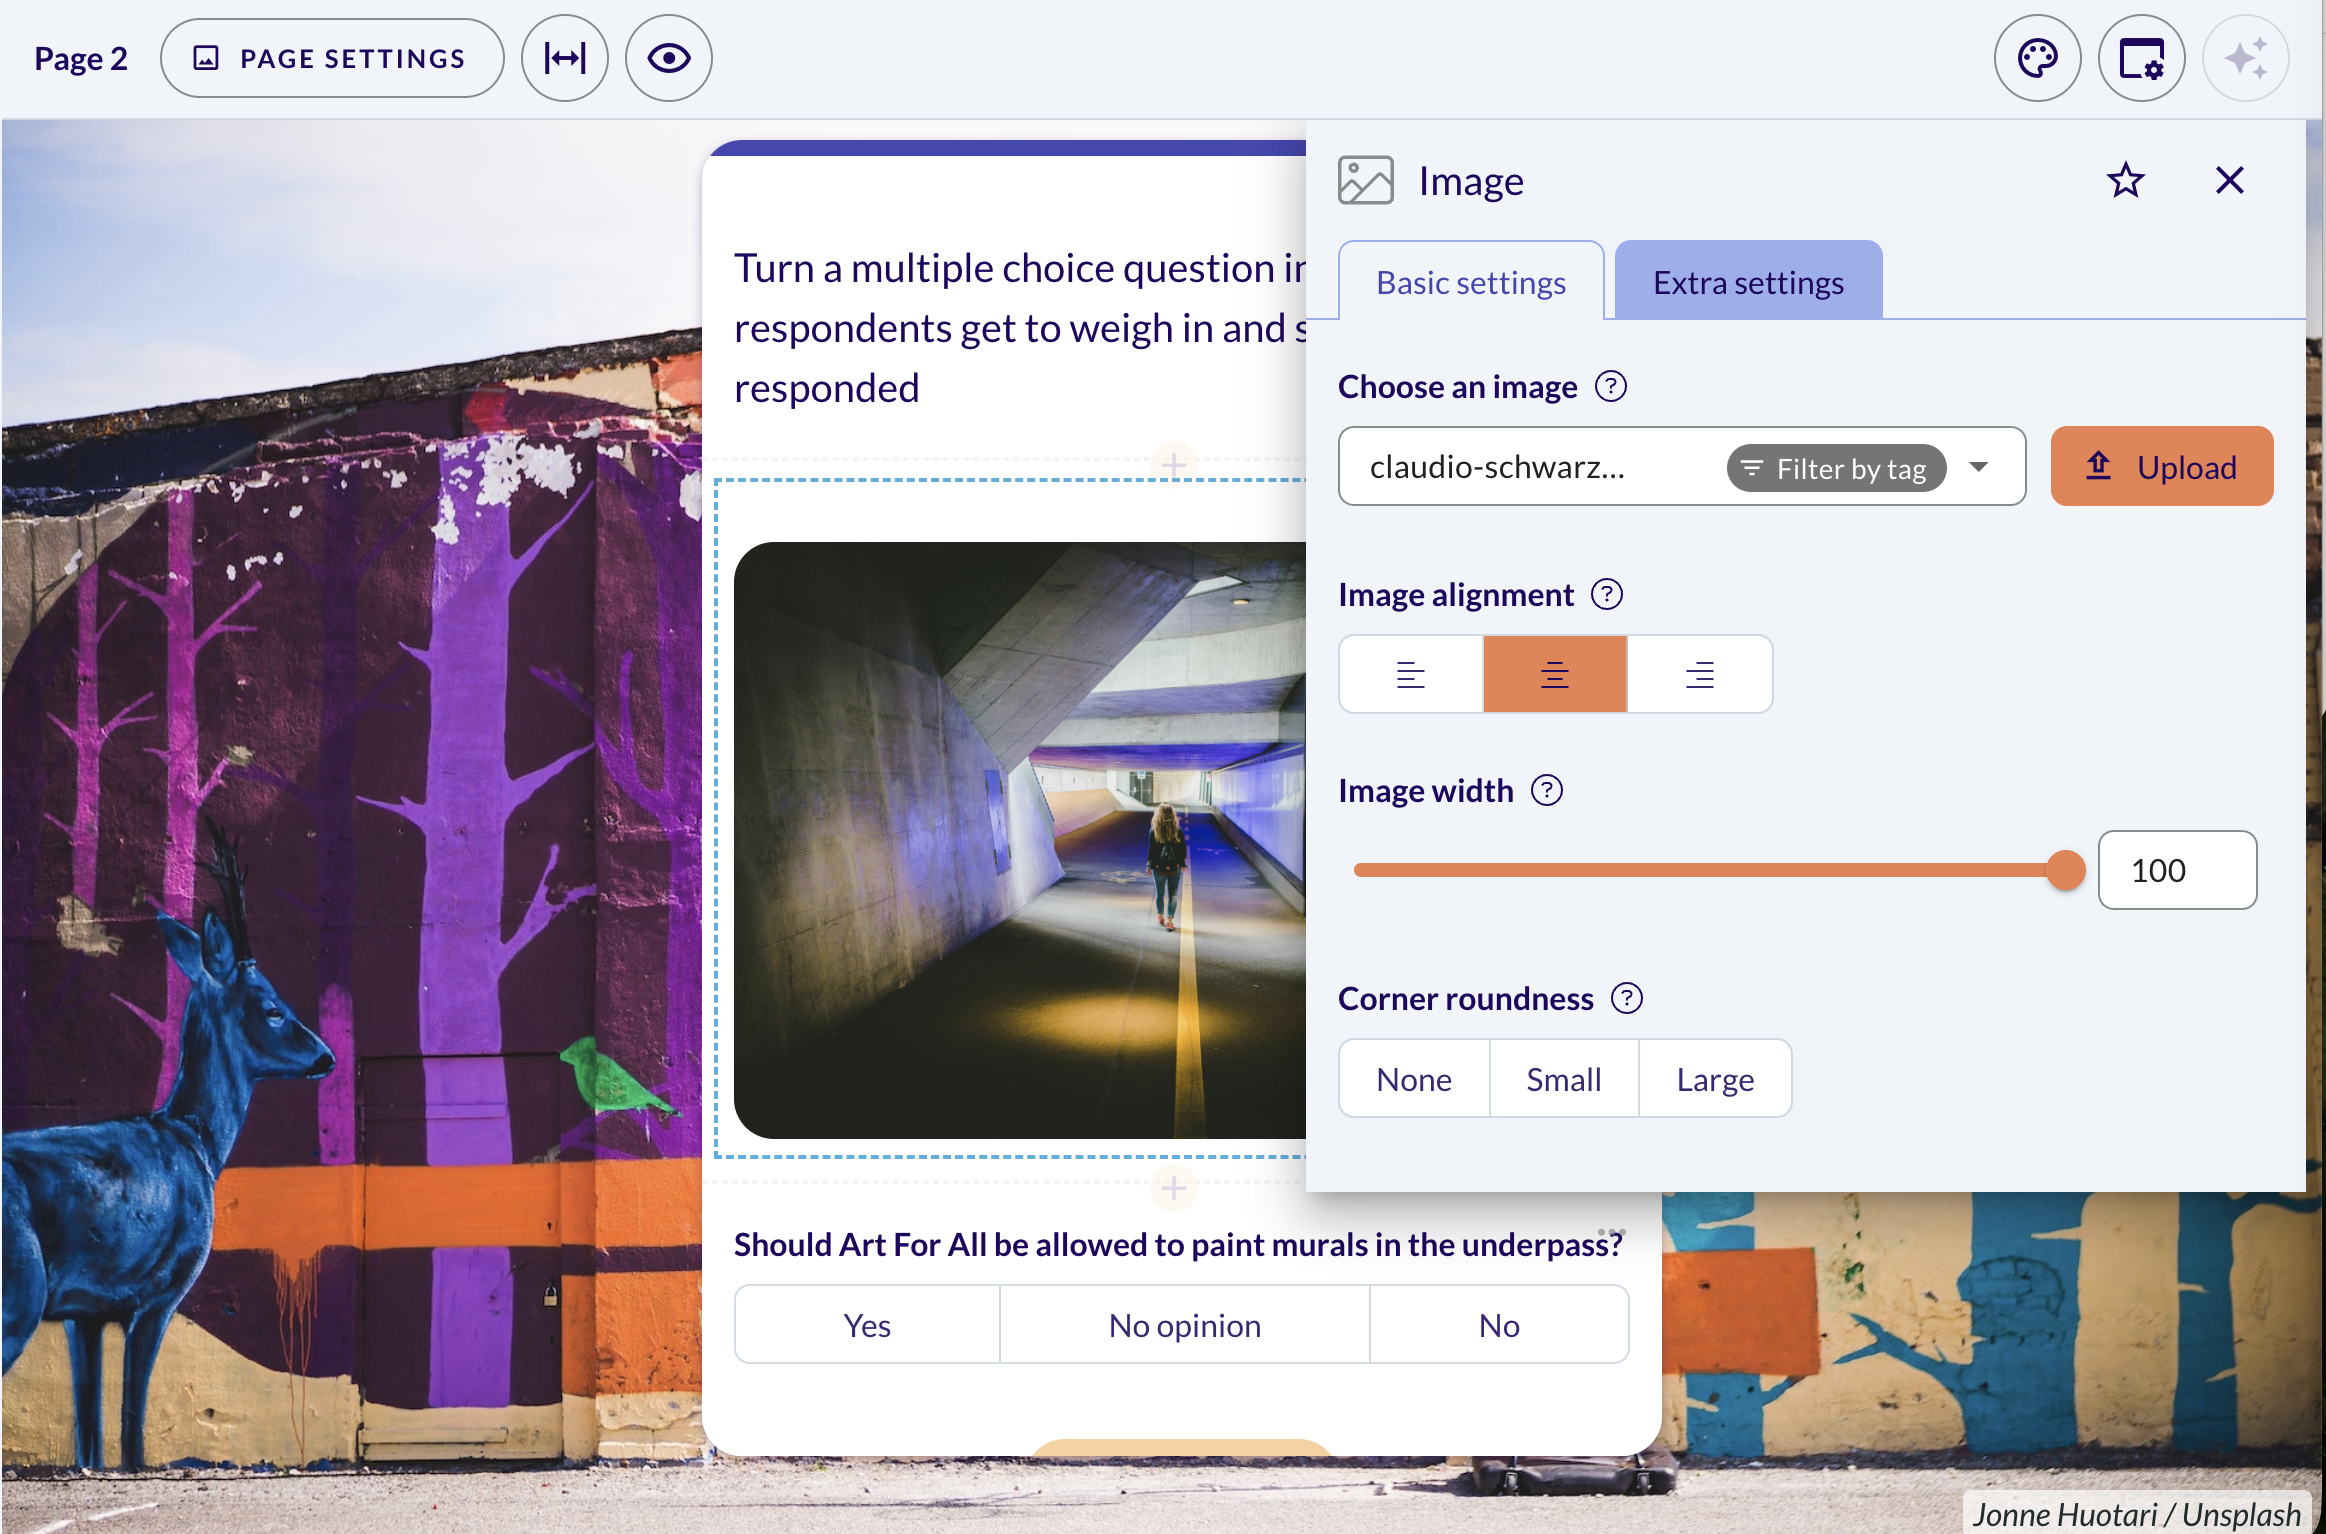Image resolution: width=2326 pixels, height=1534 pixels.
Task: Switch to the Basic settings tab
Action: (x=1471, y=282)
